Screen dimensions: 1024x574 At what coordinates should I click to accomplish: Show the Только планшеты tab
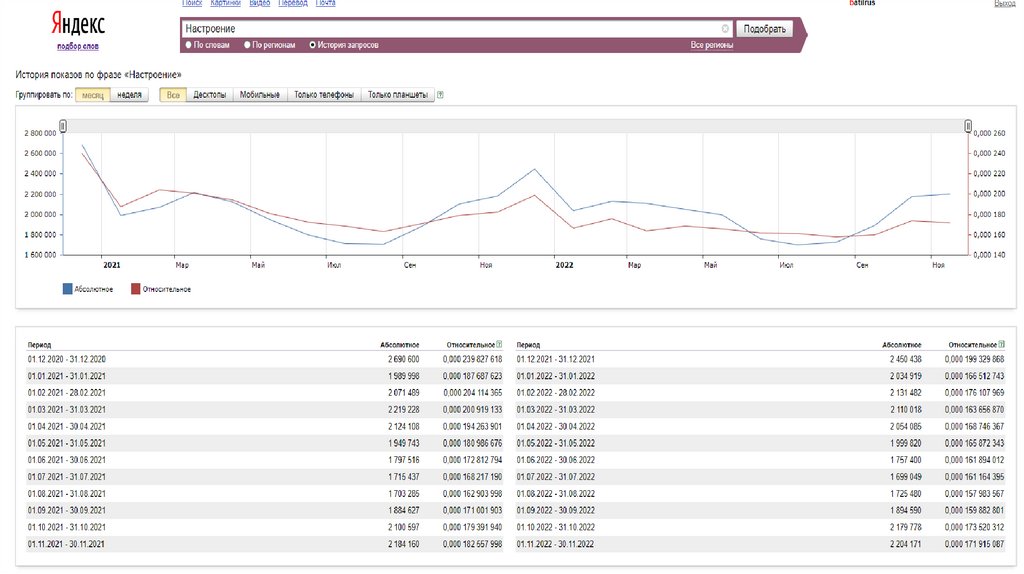[397, 95]
